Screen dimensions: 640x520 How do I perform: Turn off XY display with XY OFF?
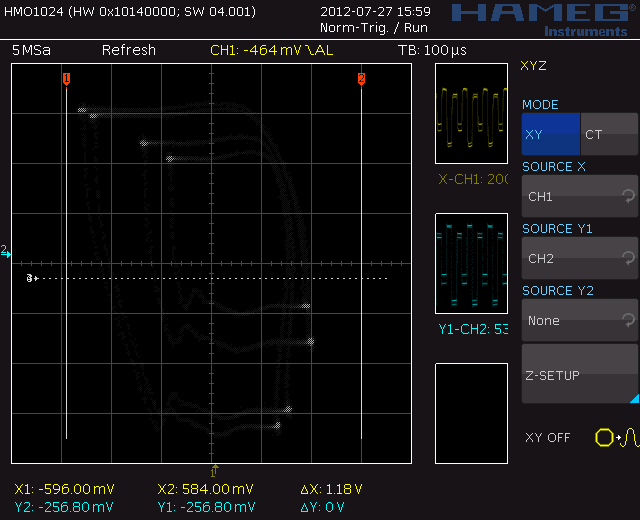tap(548, 438)
